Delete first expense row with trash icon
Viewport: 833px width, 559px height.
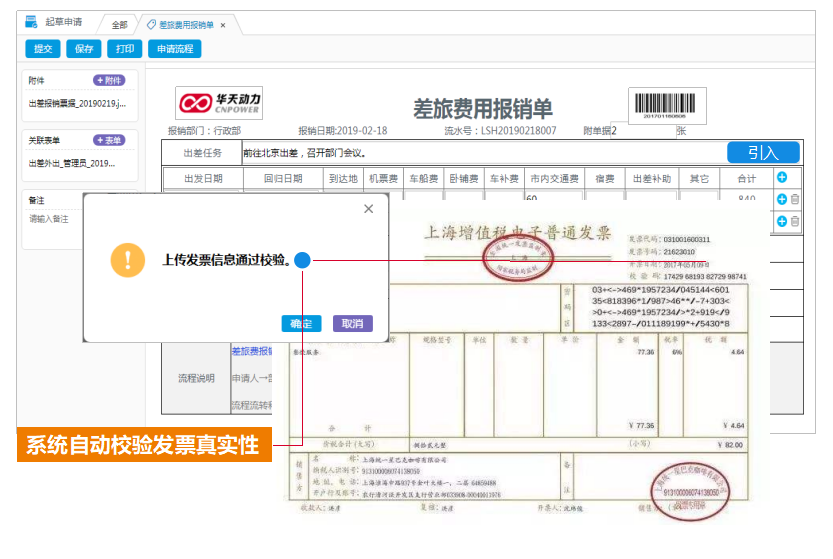[795, 199]
